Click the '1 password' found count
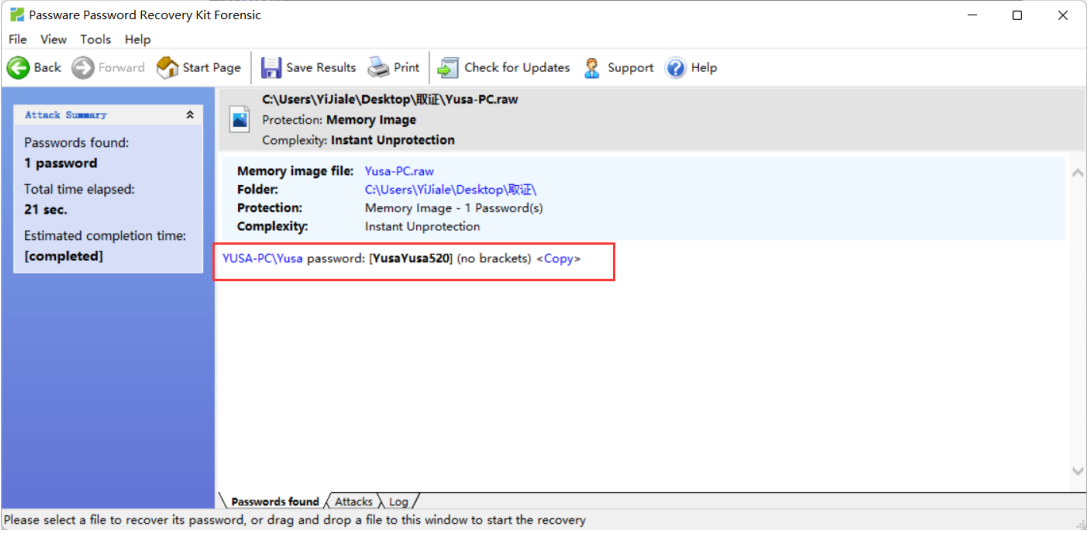 pyautogui.click(x=61, y=163)
